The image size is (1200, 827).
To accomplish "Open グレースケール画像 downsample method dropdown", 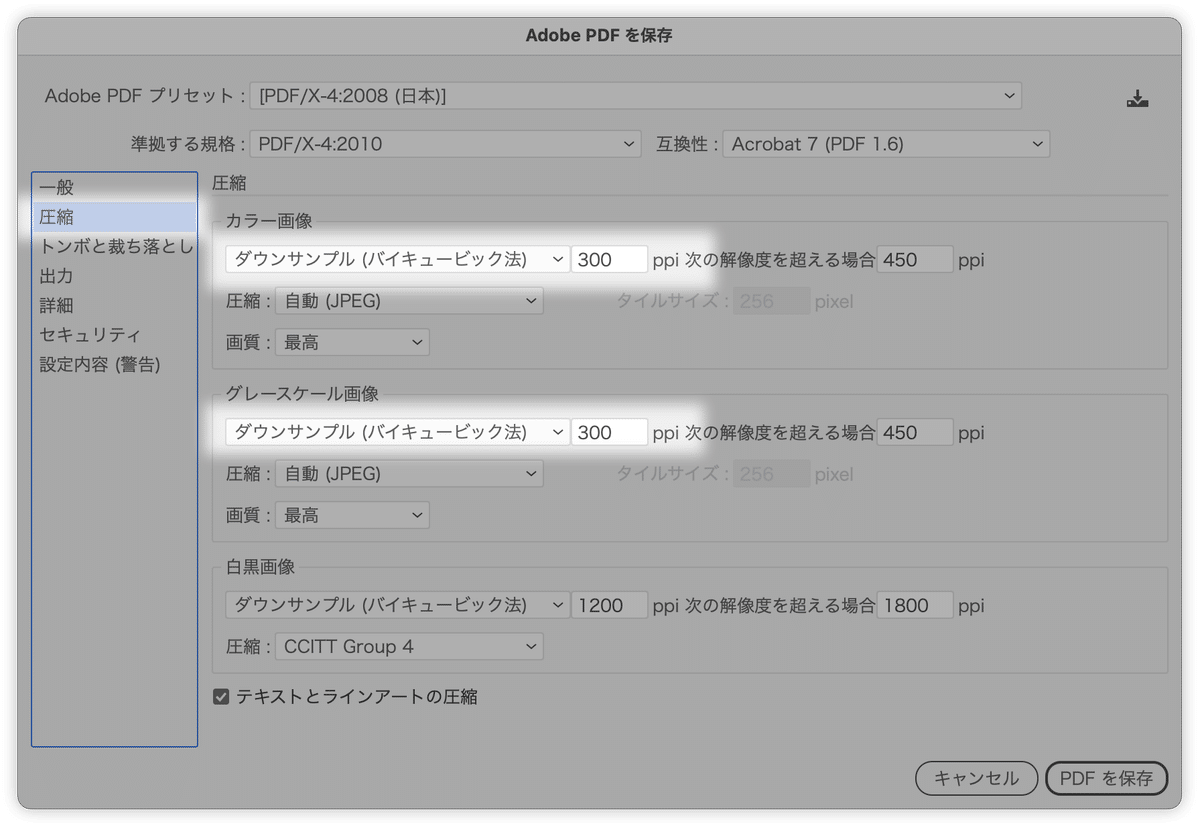I will pos(397,433).
